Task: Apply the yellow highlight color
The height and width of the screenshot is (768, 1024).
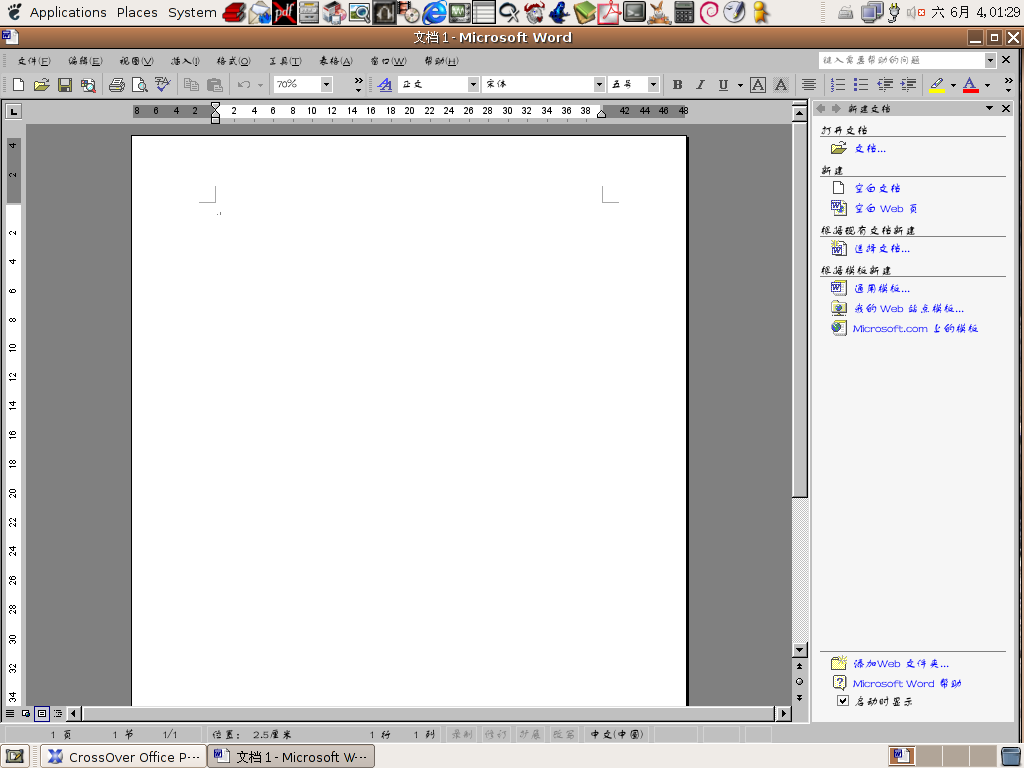Action: [x=937, y=84]
